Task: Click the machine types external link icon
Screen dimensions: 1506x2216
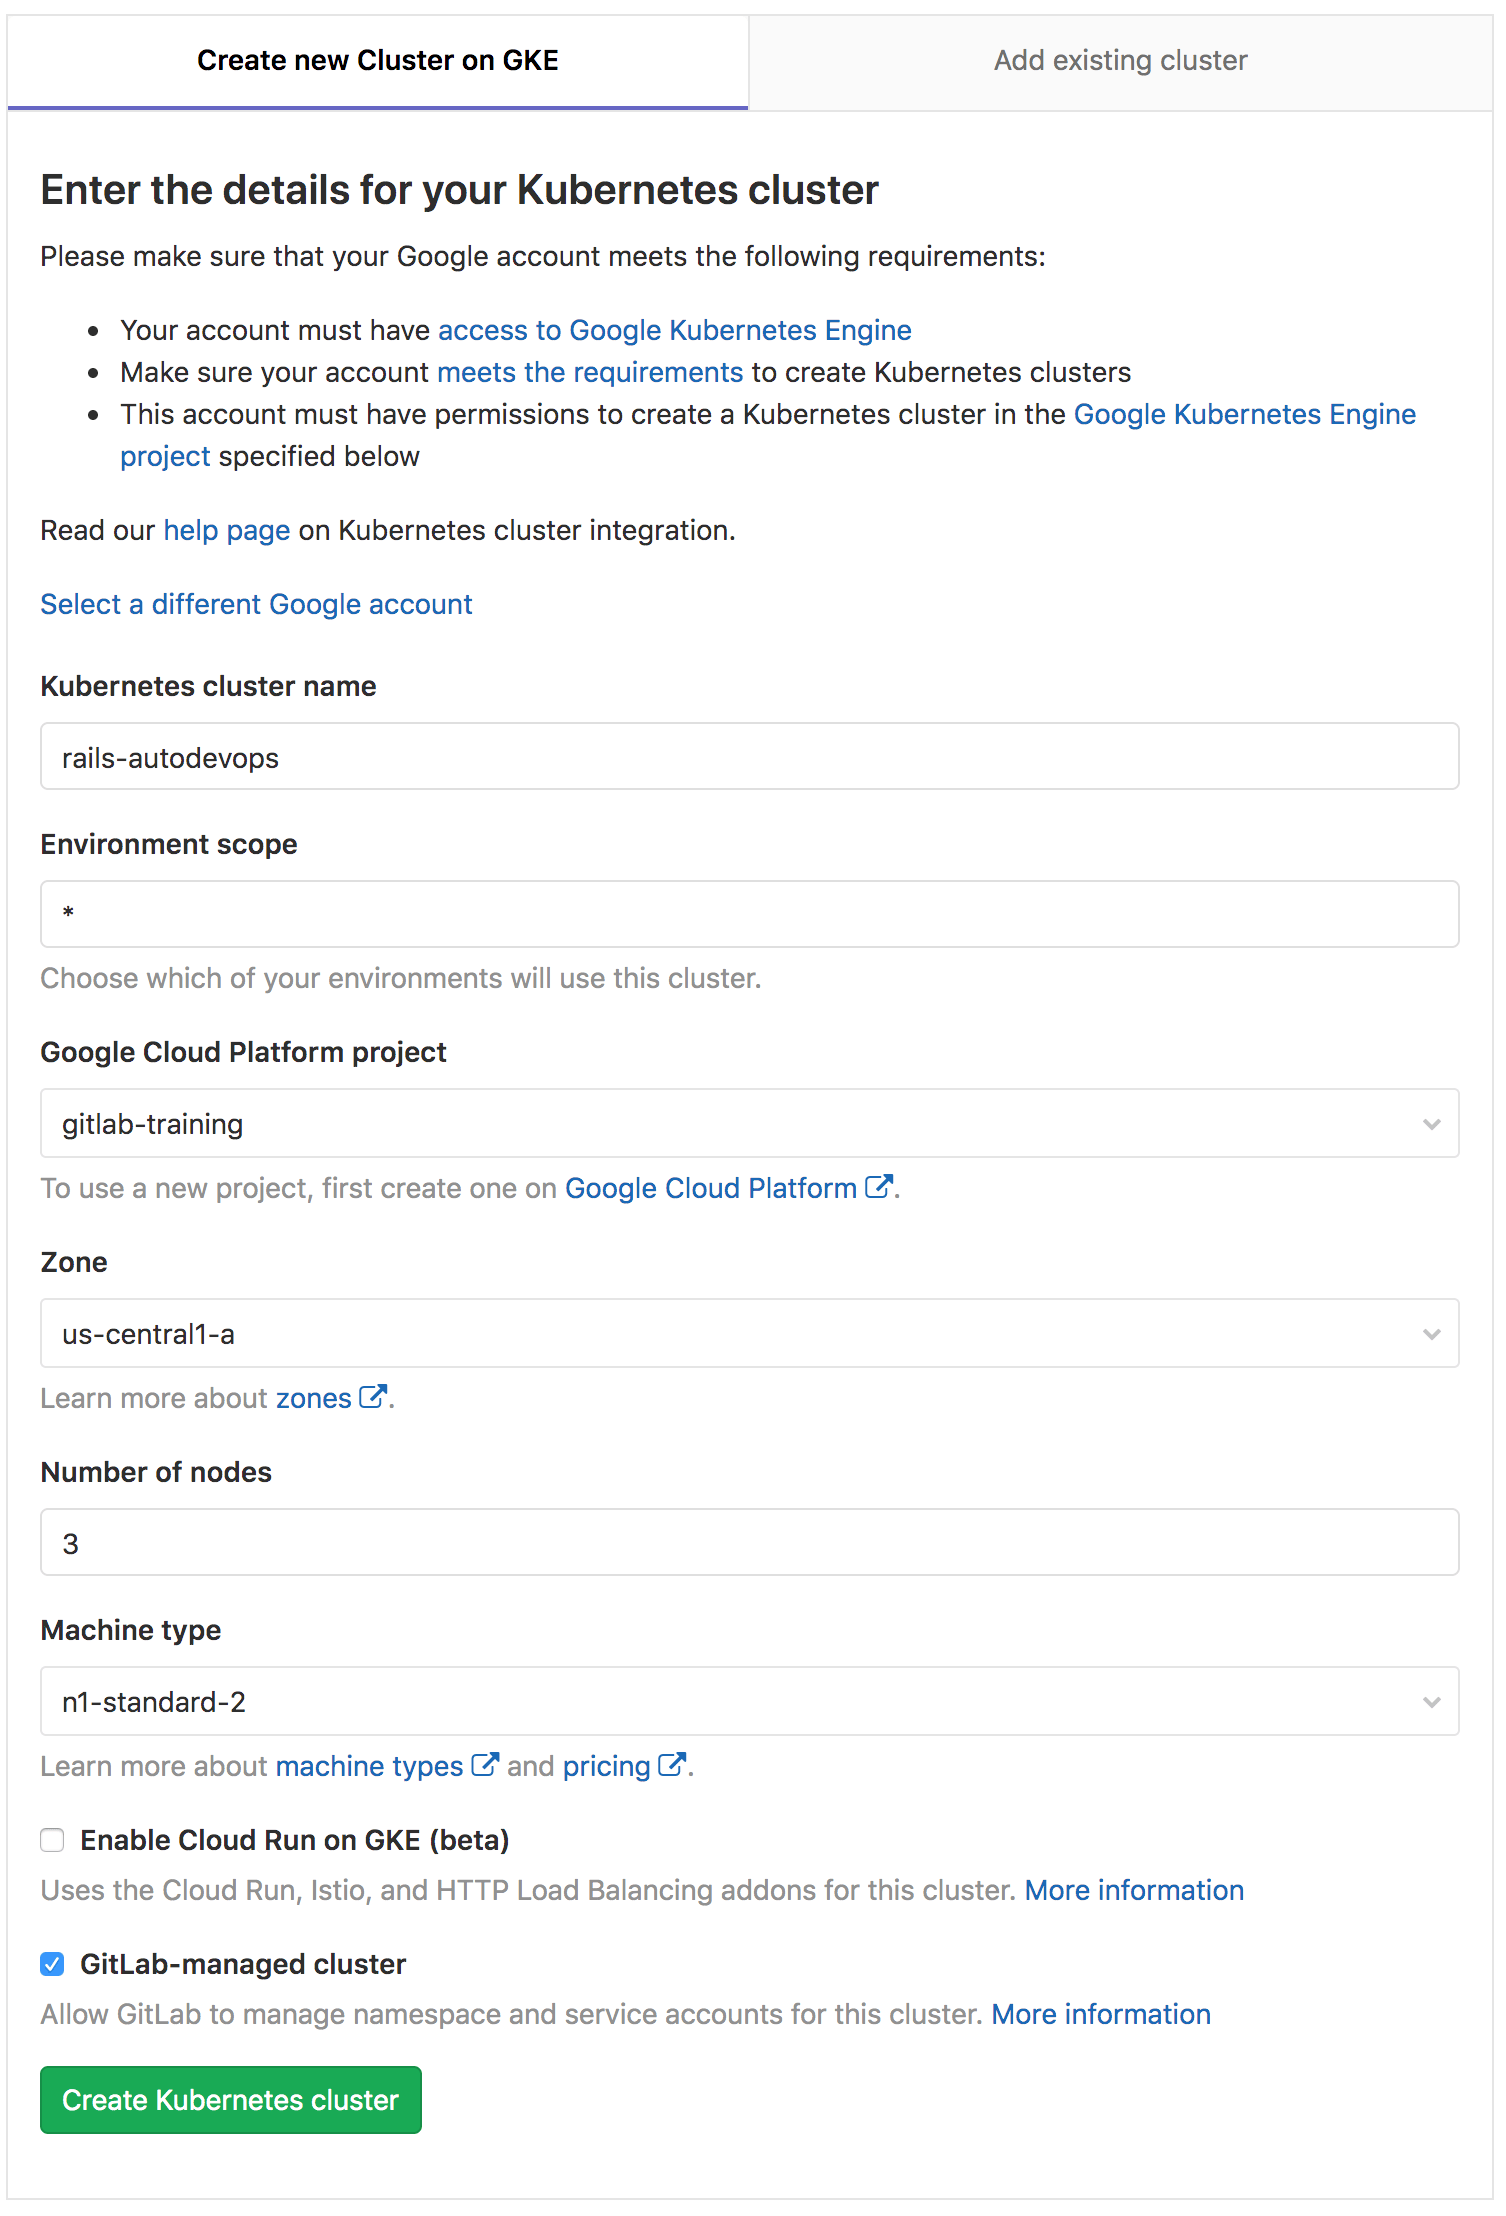Action: (484, 1765)
